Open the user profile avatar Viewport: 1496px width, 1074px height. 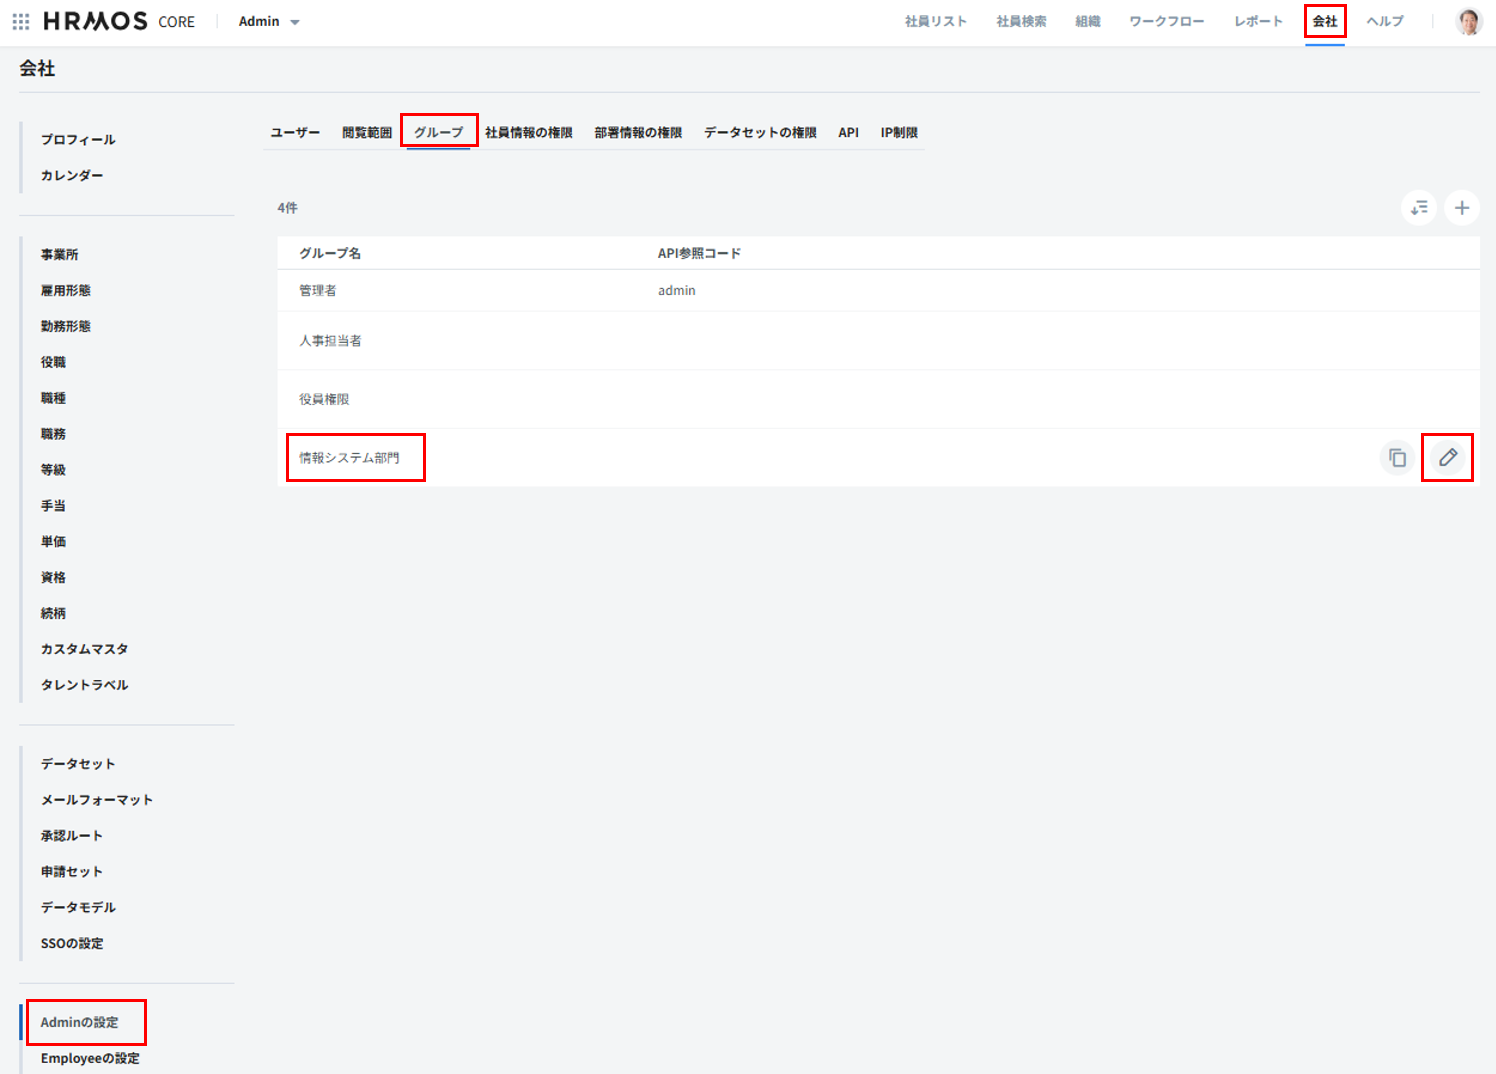pyautogui.click(x=1468, y=21)
